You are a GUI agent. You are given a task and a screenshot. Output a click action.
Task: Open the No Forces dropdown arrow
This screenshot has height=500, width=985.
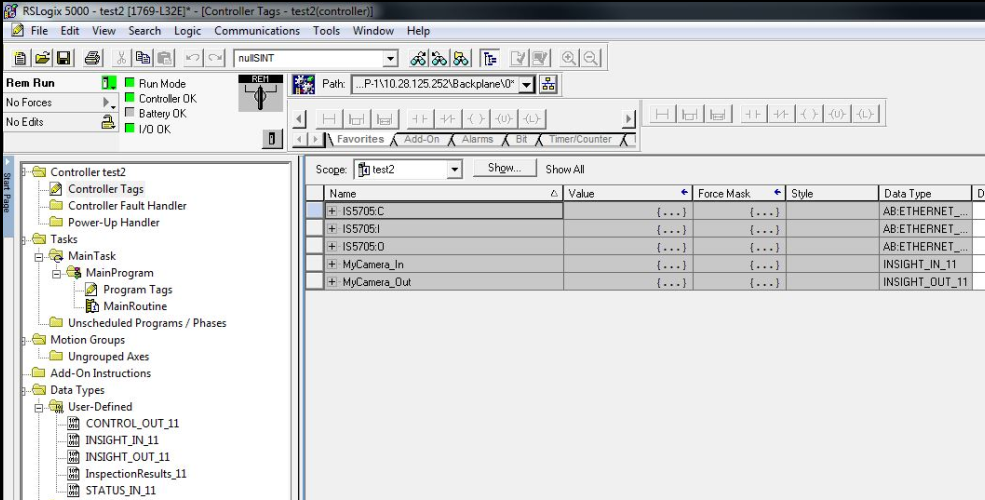click(107, 101)
